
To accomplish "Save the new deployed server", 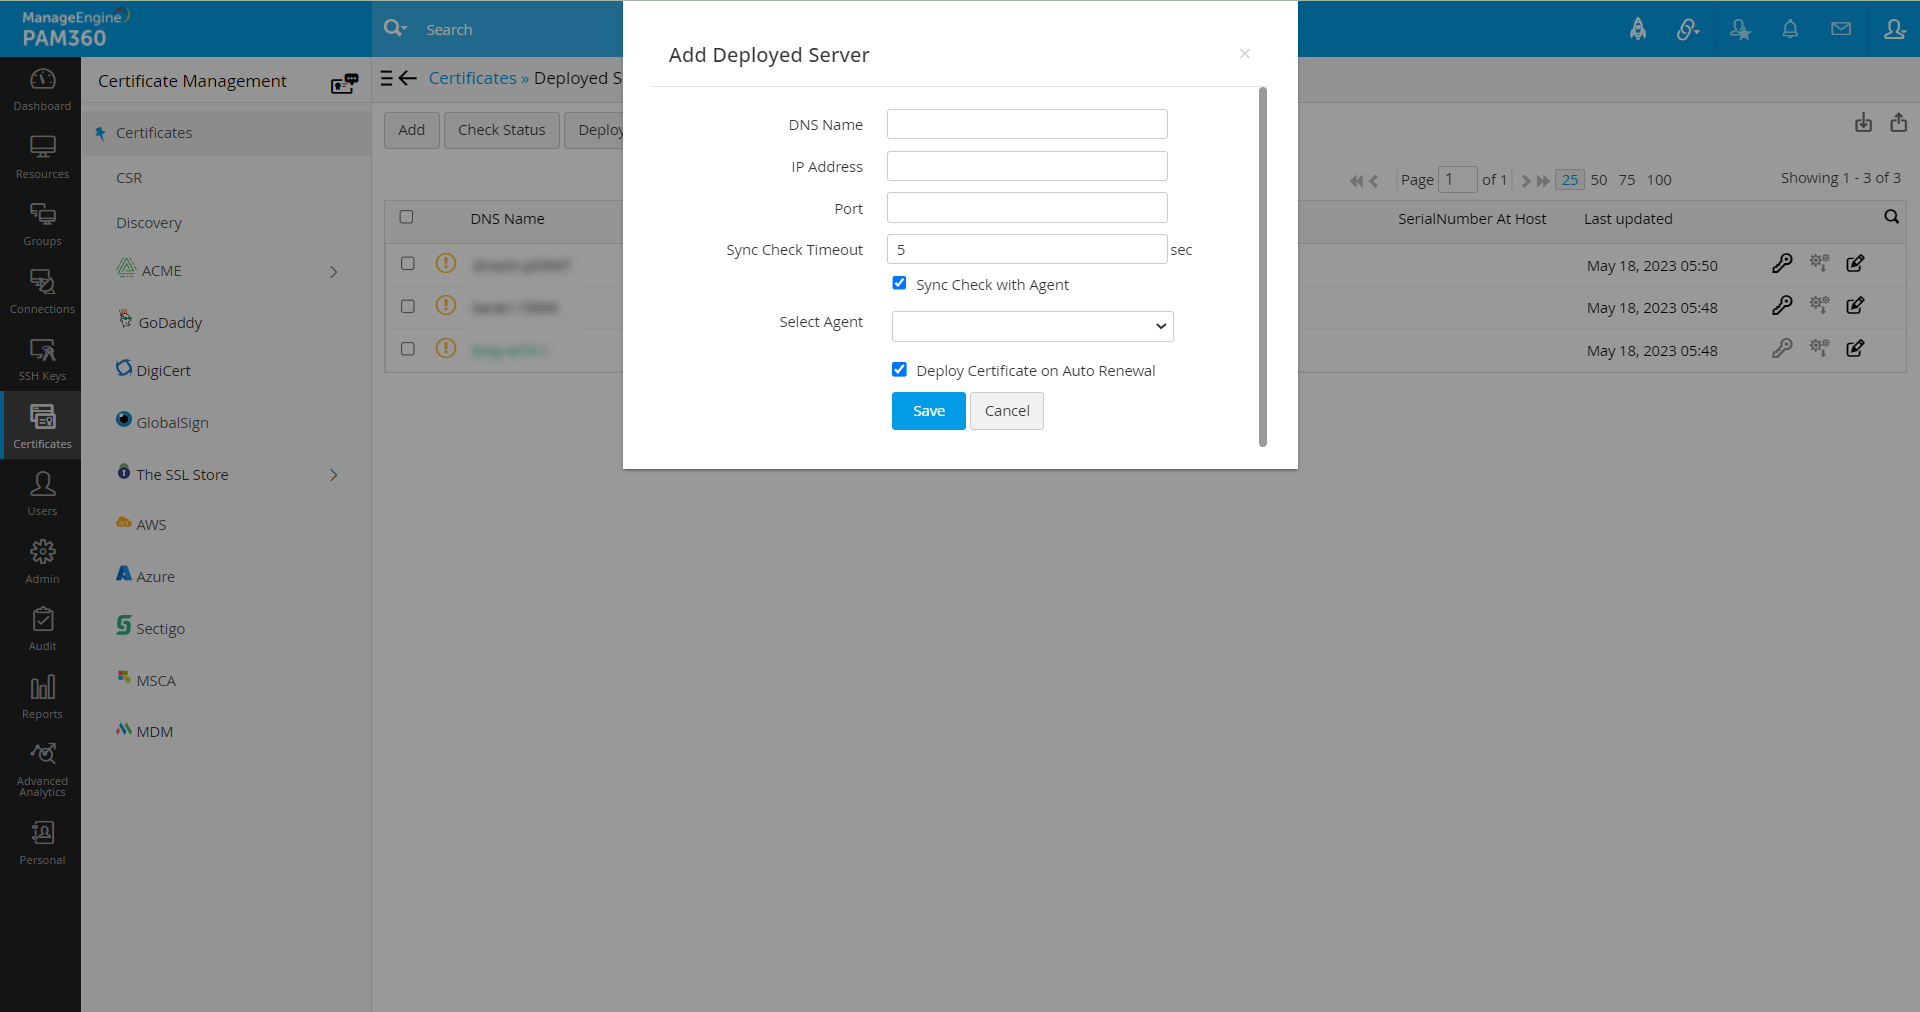I will (927, 410).
